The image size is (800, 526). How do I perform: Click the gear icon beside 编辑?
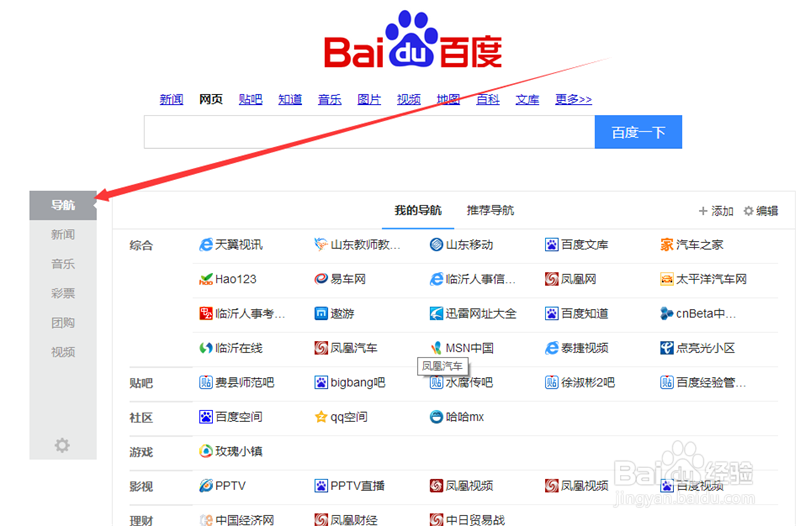click(x=748, y=211)
